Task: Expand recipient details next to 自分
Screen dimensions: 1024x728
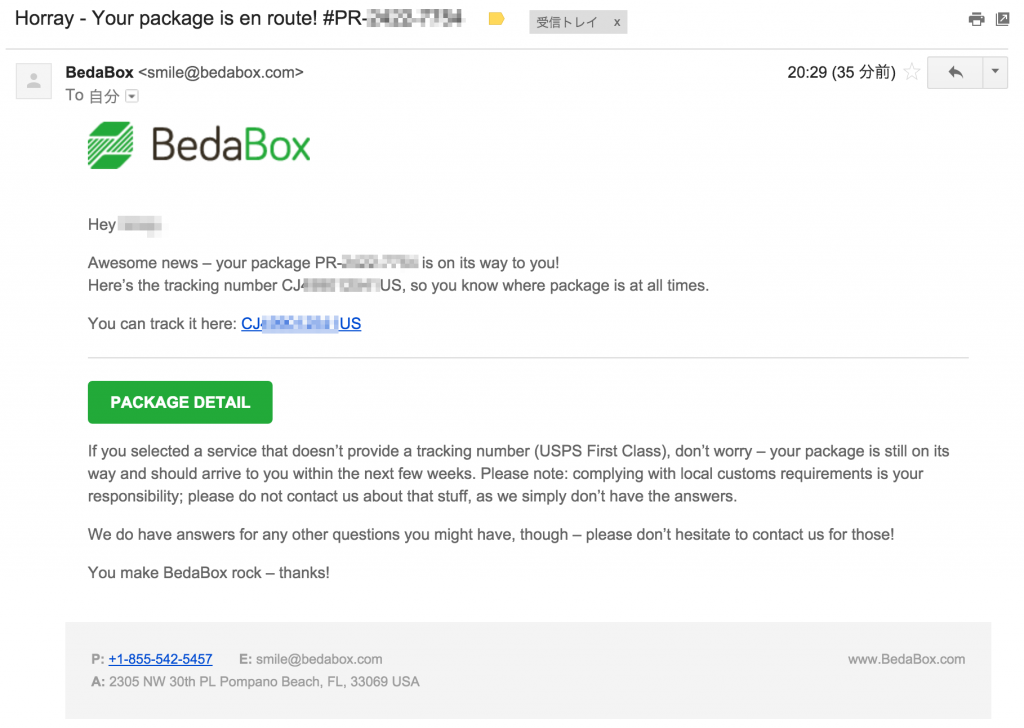Action: (131, 96)
